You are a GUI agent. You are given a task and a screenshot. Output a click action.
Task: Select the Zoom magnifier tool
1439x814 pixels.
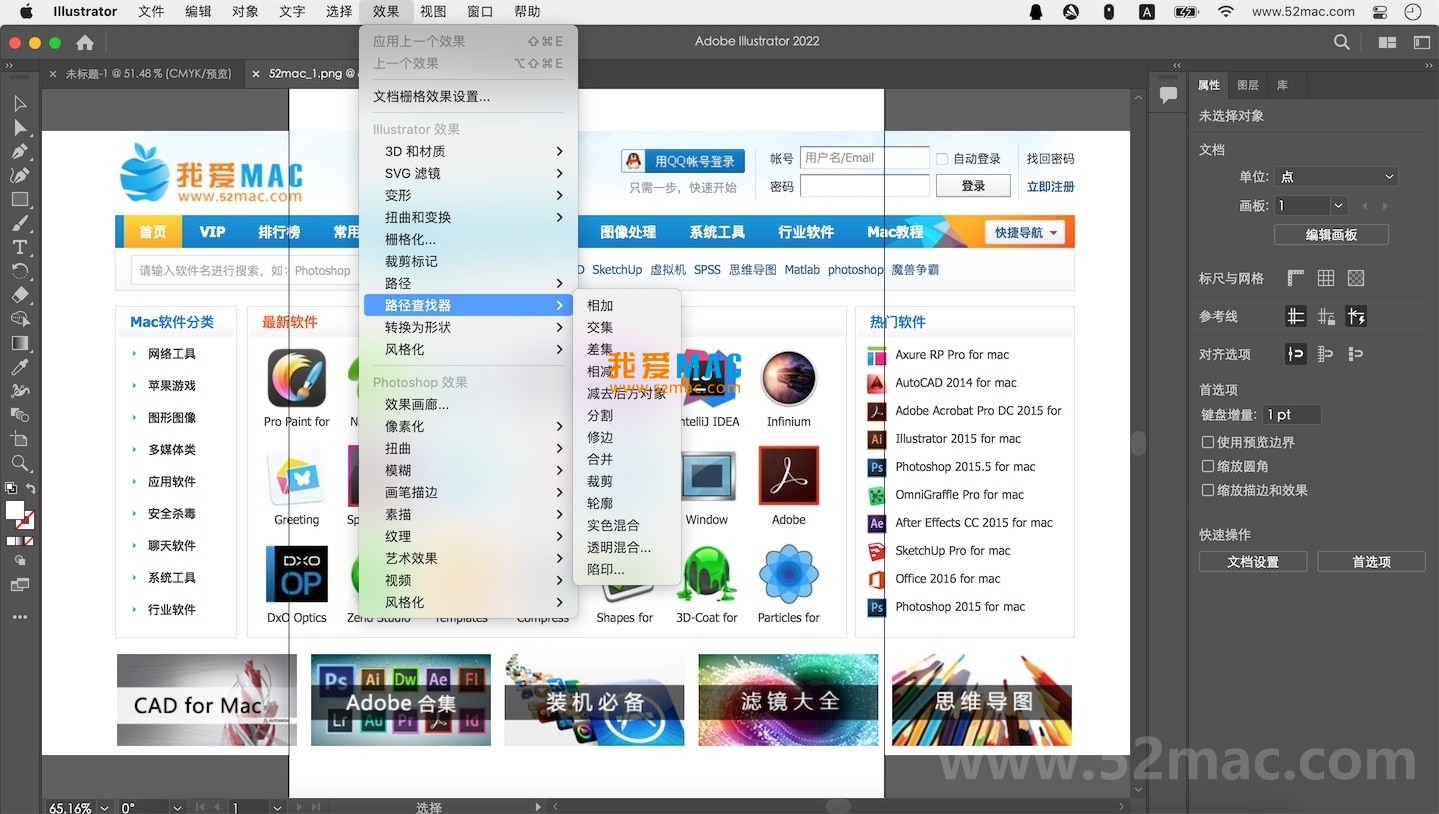(19, 464)
